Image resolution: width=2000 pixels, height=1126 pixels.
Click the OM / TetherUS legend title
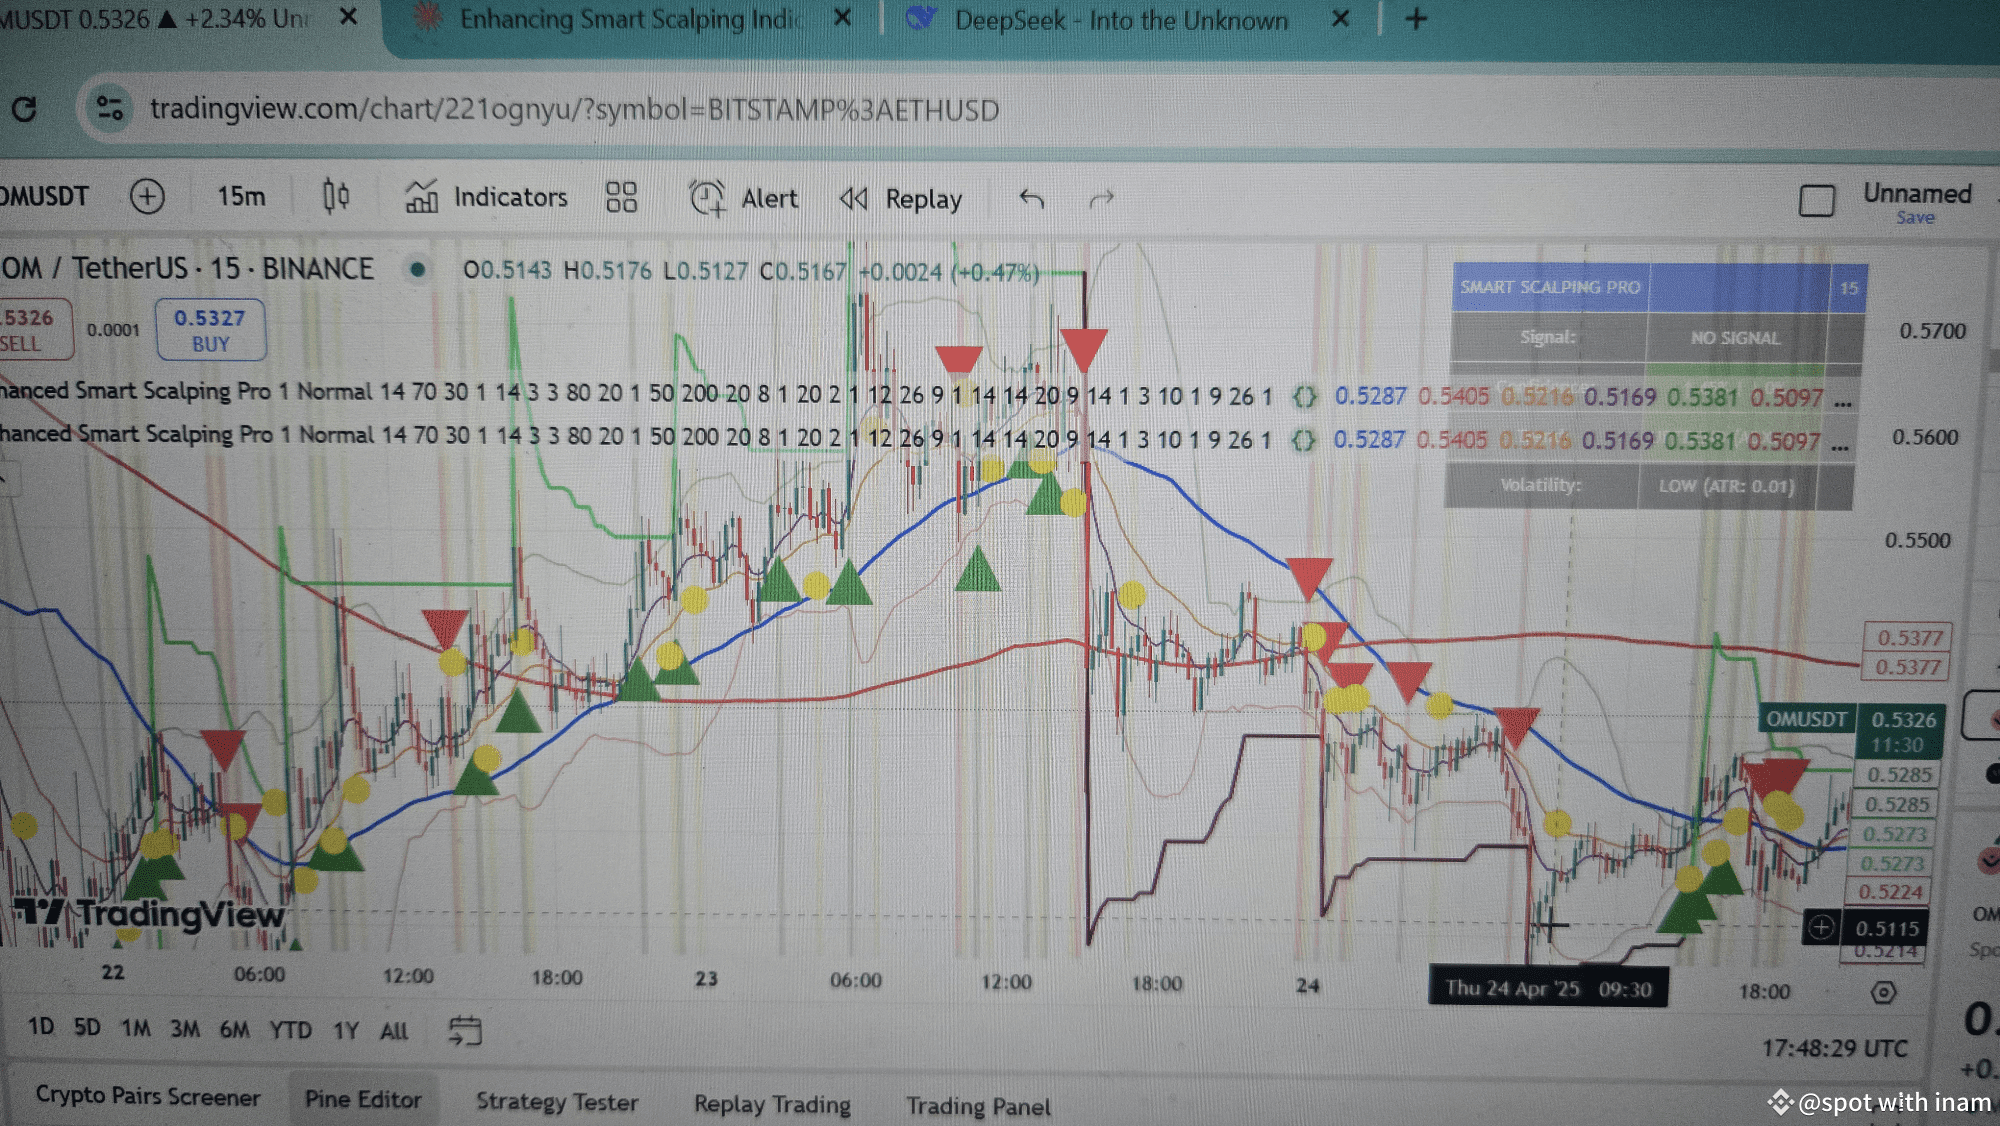pos(187,268)
